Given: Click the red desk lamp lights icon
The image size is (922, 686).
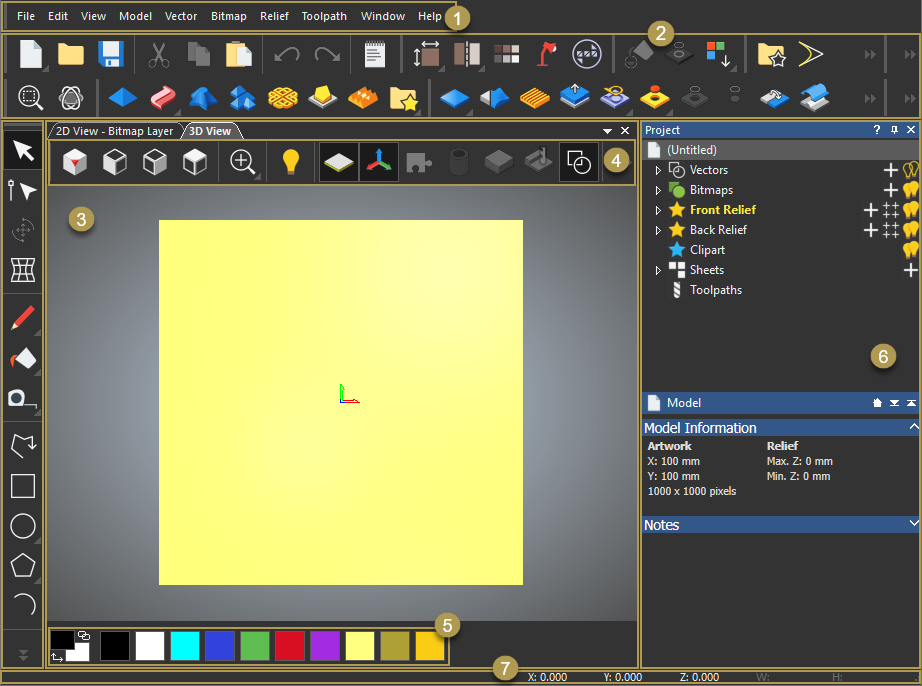Looking at the screenshot, I should 547,54.
